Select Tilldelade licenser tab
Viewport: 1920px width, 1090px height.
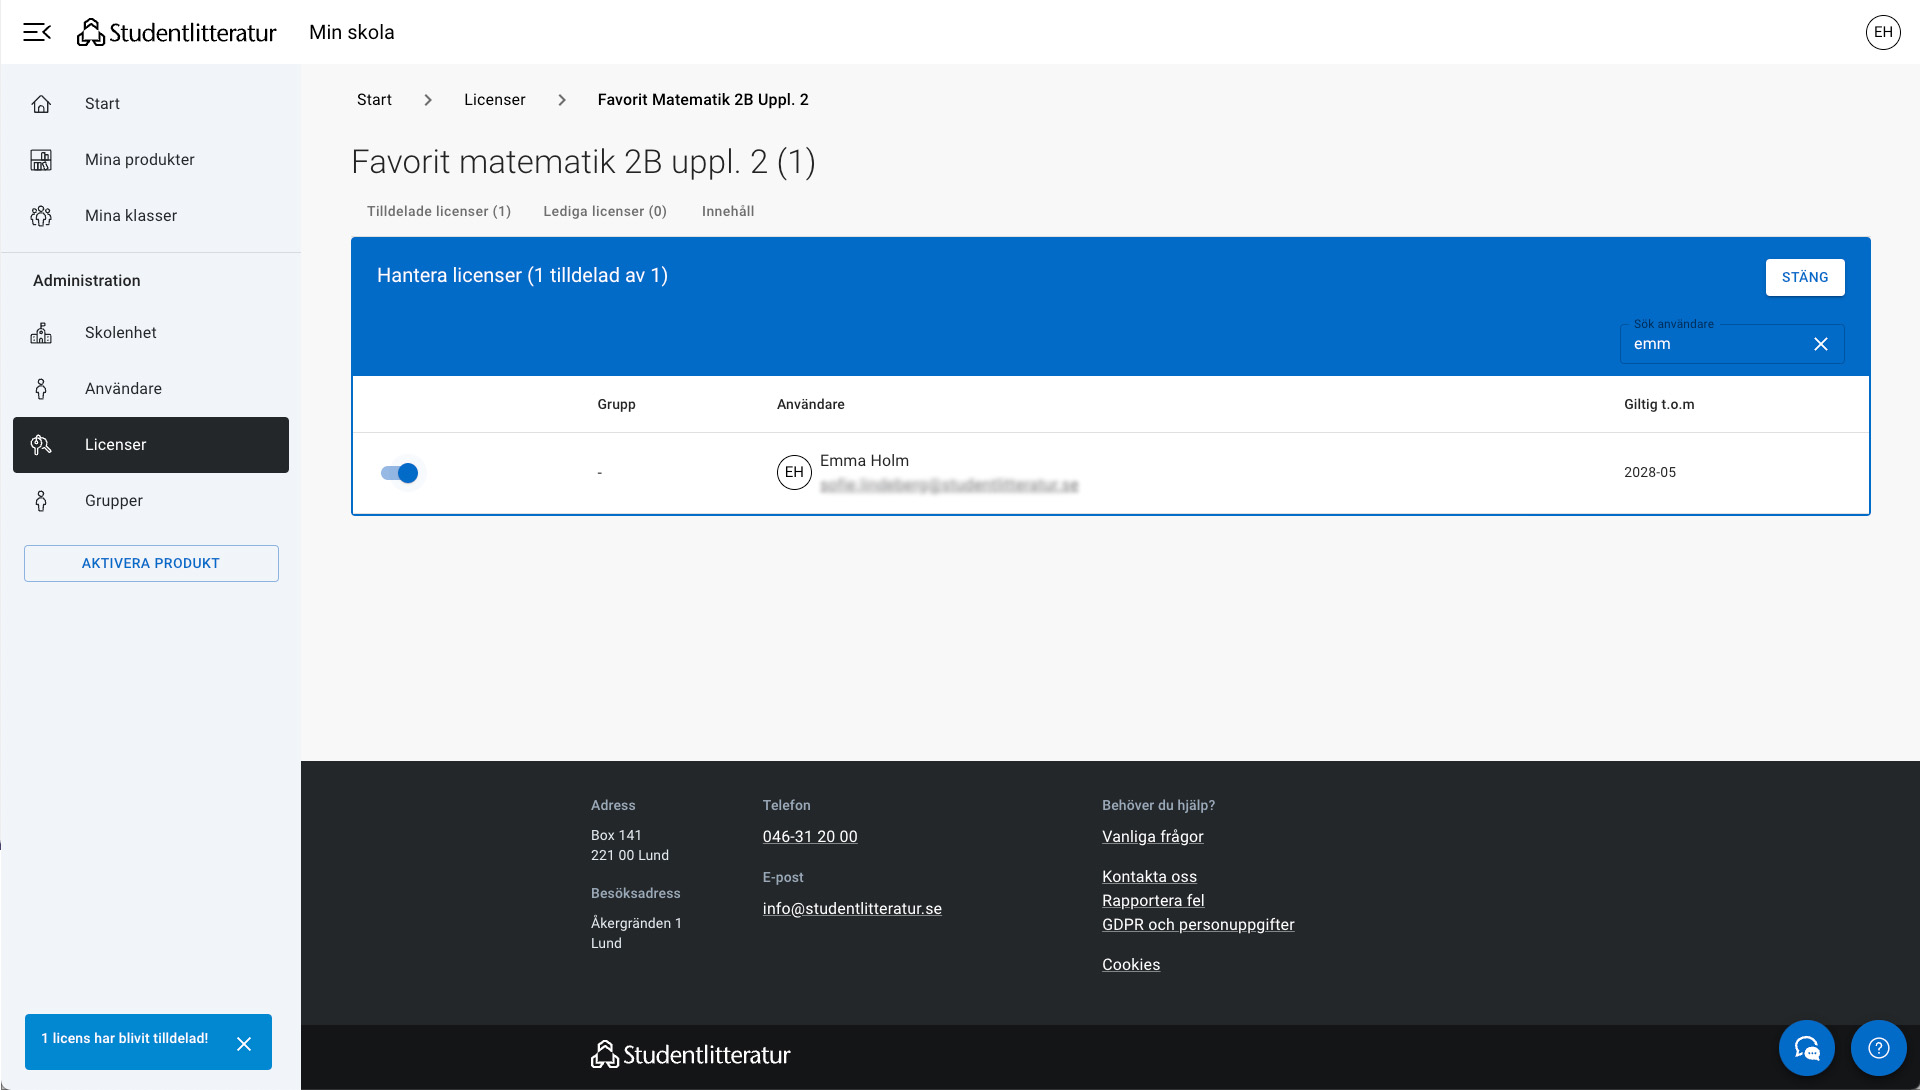[438, 211]
